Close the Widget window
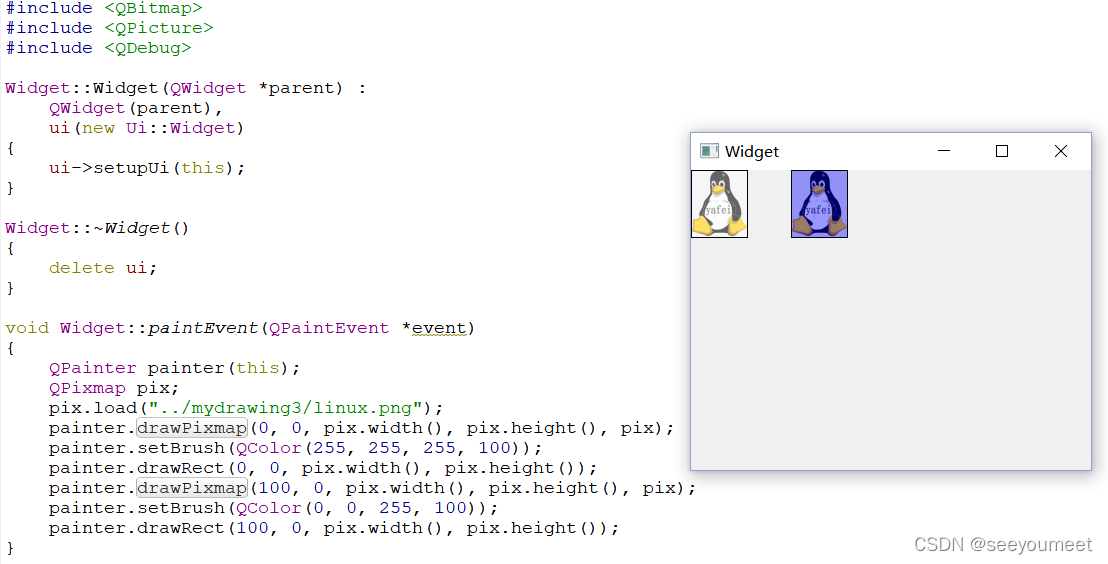1108x564 pixels. [1061, 151]
